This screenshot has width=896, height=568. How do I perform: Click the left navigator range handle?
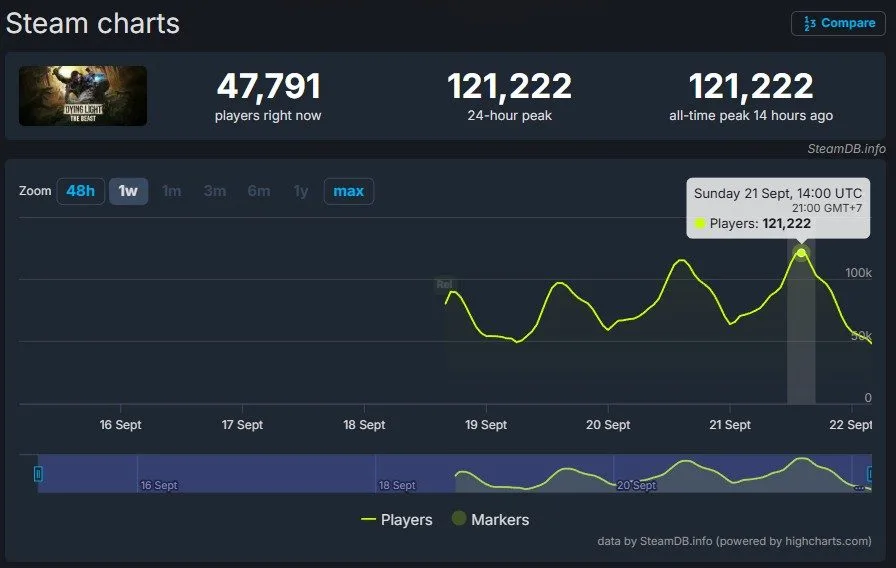(x=39, y=473)
